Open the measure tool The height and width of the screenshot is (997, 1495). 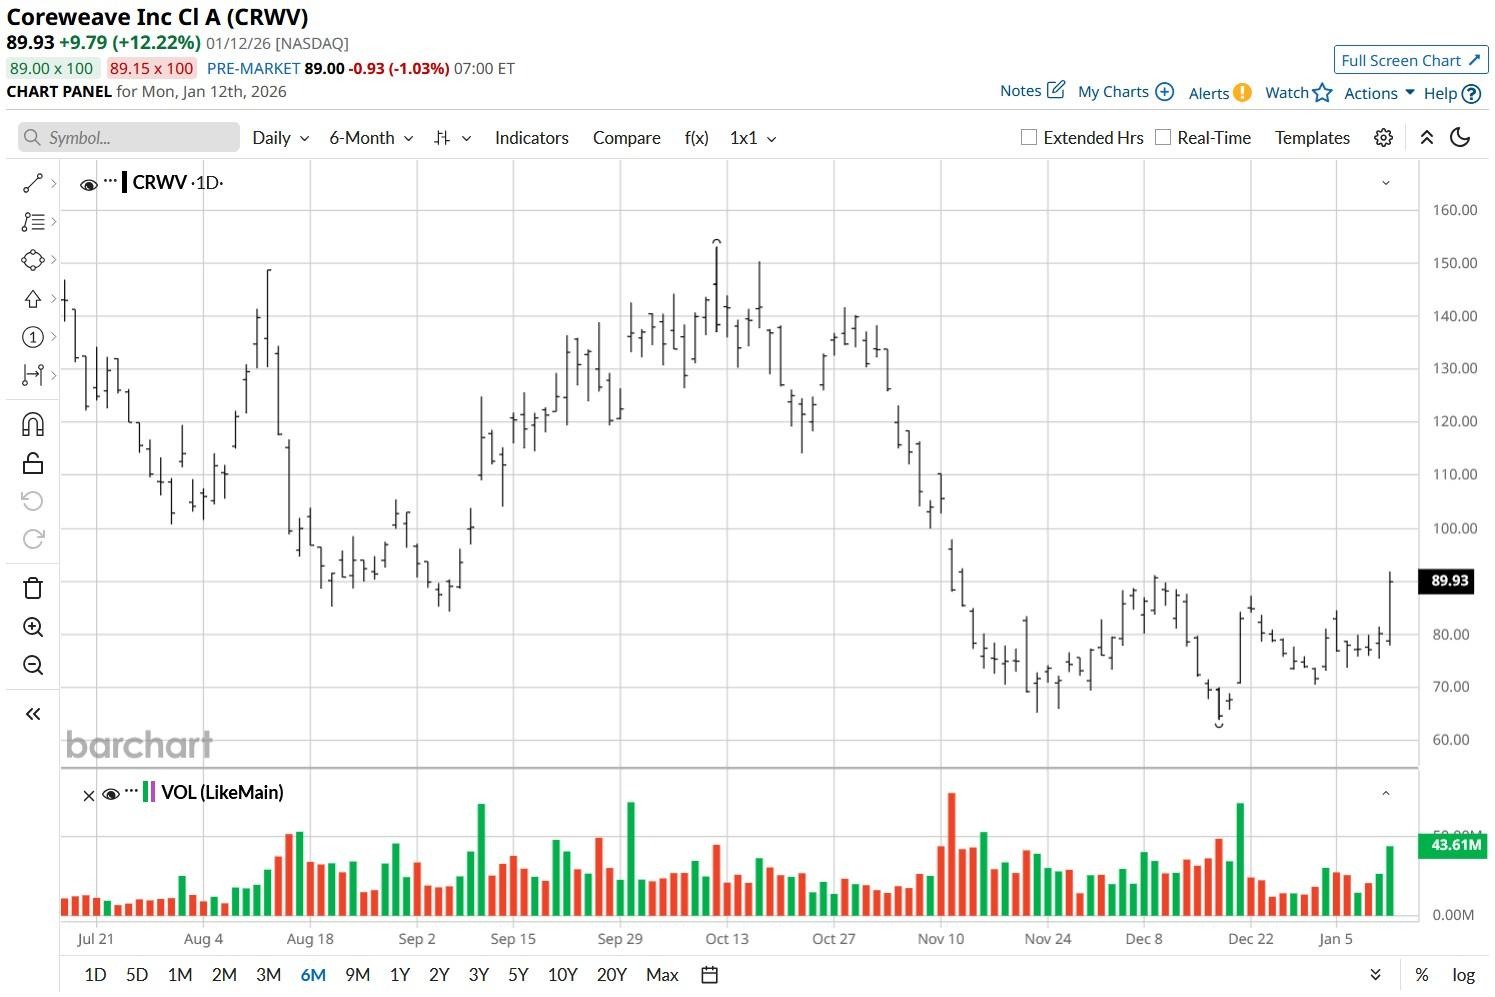click(33, 375)
